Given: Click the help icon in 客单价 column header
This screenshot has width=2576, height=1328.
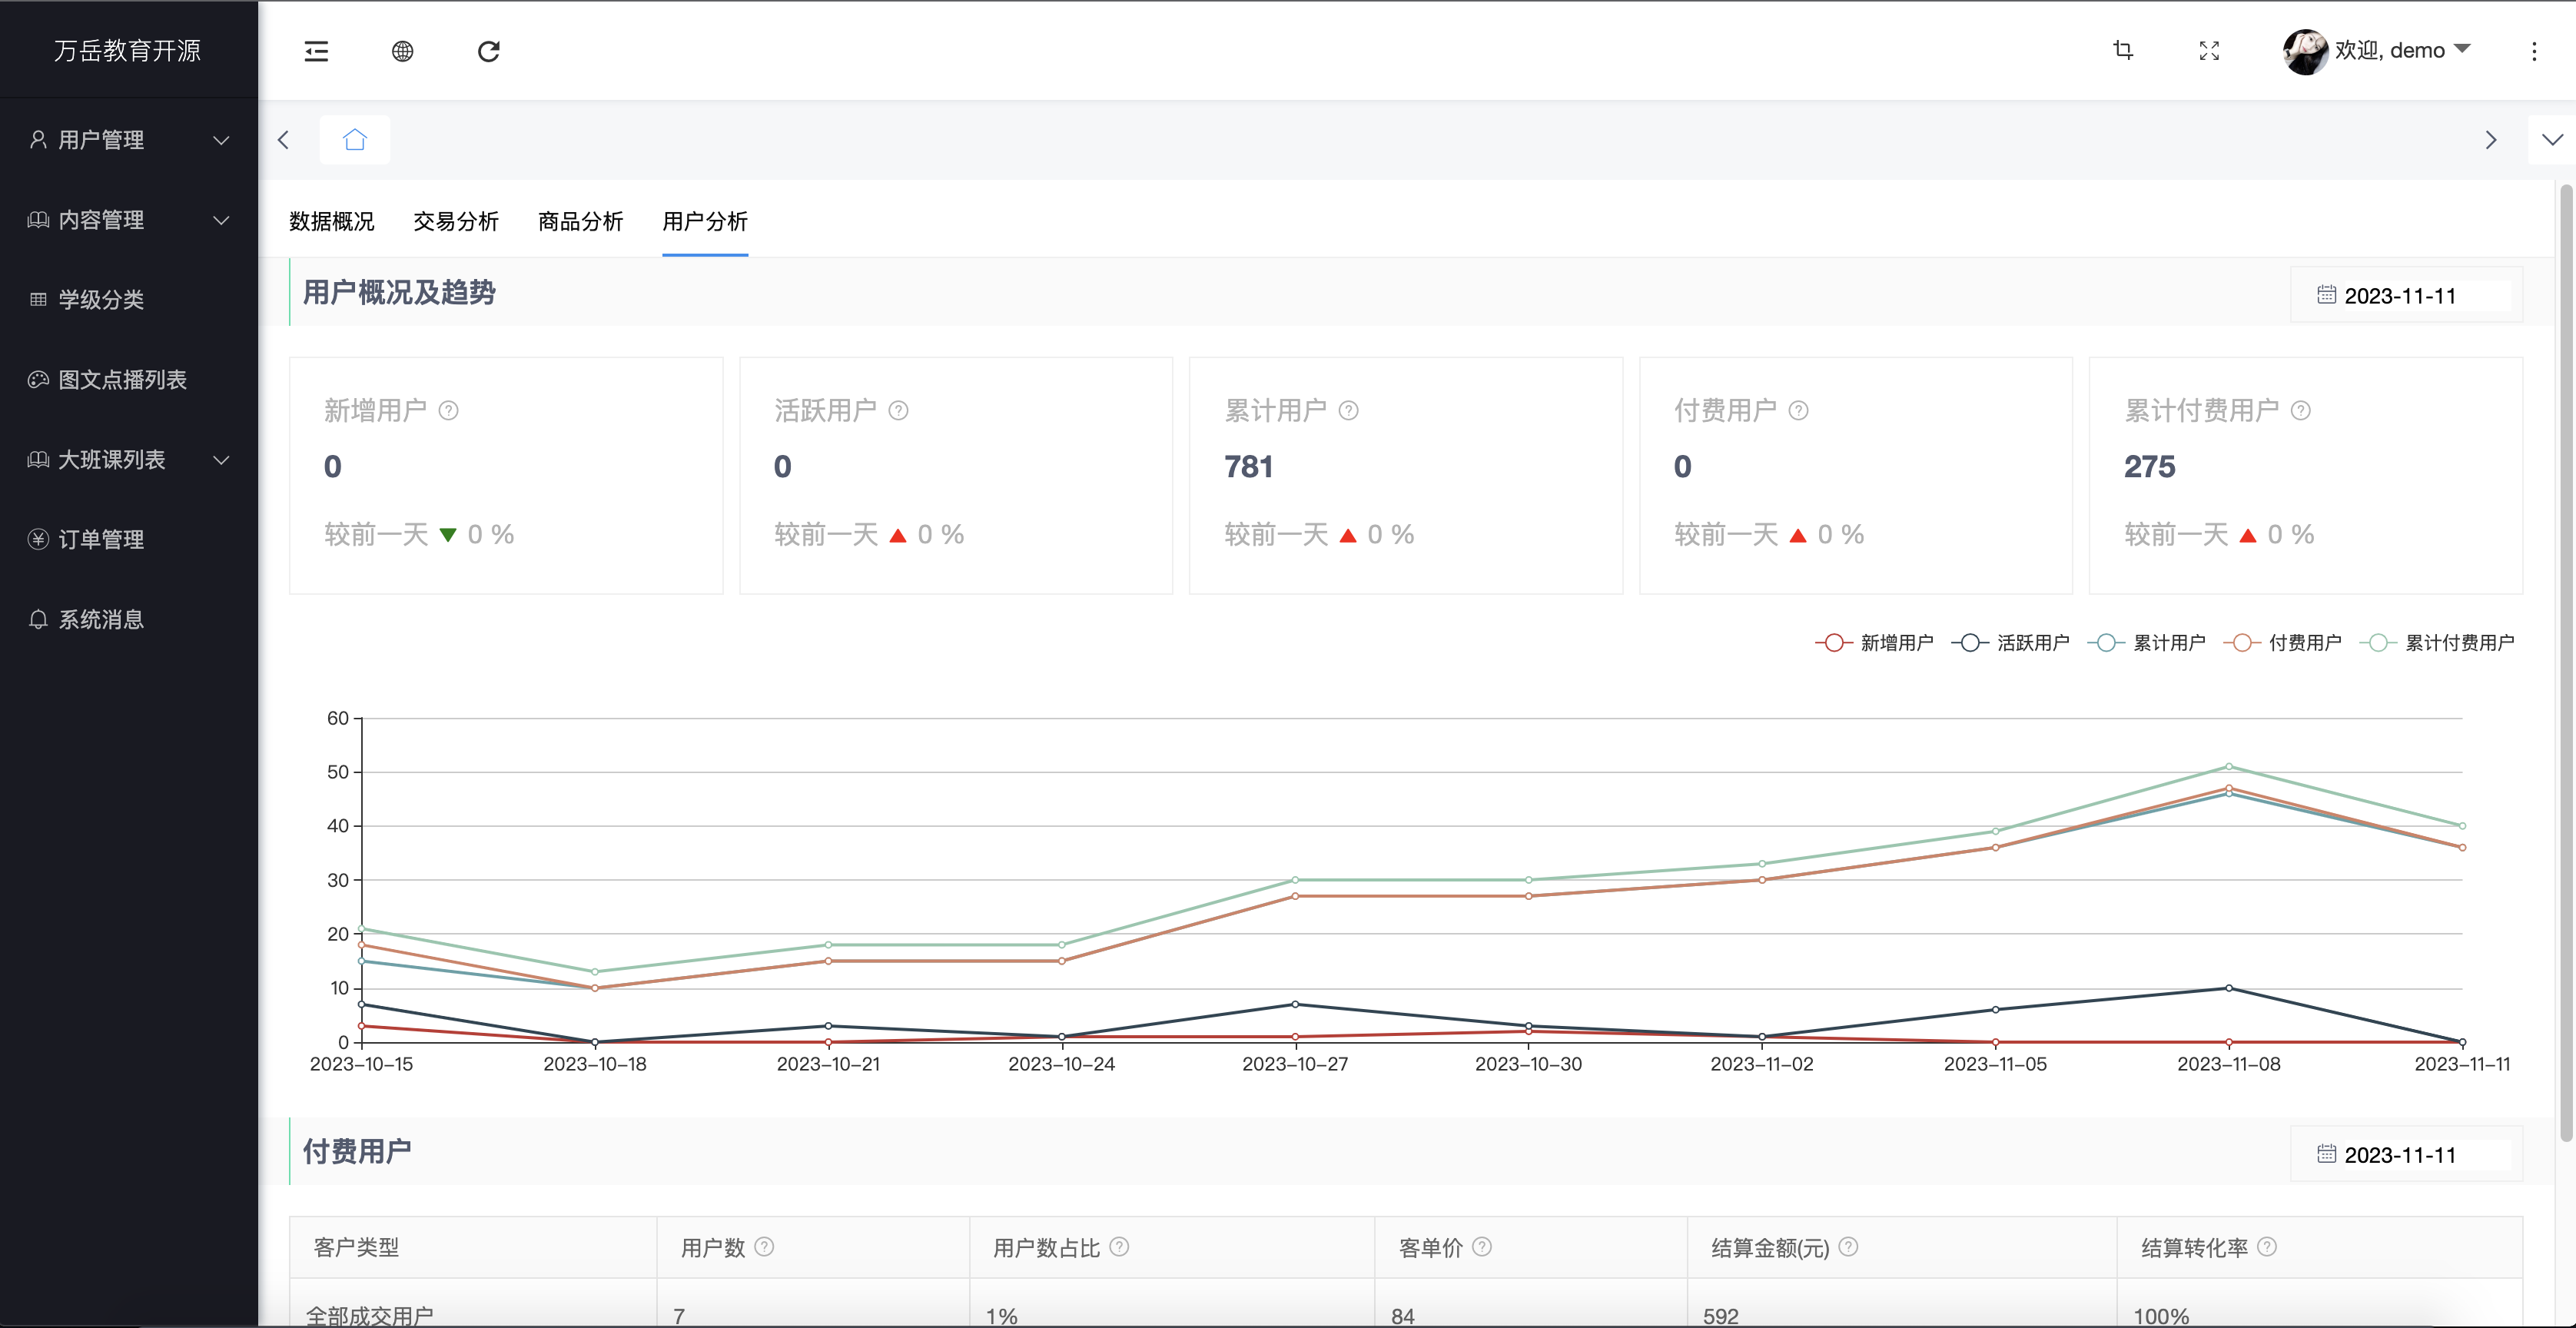Looking at the screenshot, I should pos(1482,1246).
